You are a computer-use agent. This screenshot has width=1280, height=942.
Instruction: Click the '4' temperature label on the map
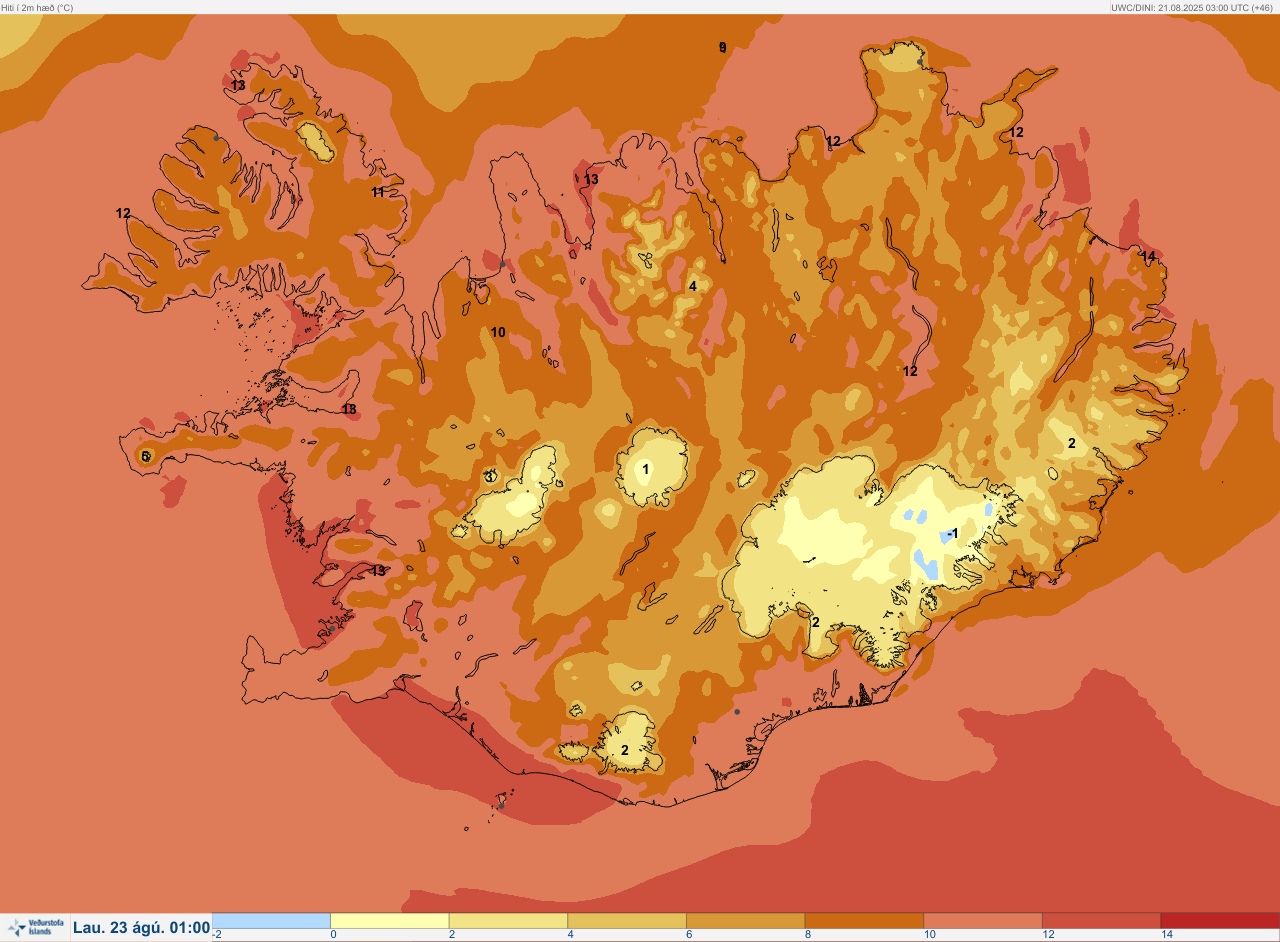tap(692, 286)
